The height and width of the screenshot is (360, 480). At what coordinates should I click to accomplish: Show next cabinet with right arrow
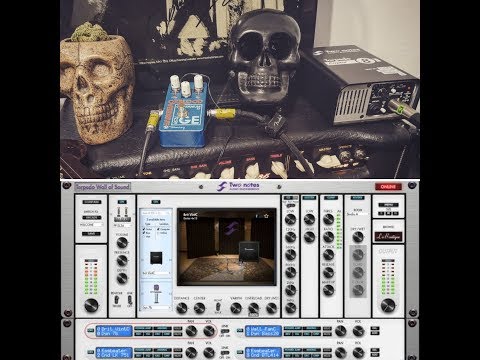point(170,259)
